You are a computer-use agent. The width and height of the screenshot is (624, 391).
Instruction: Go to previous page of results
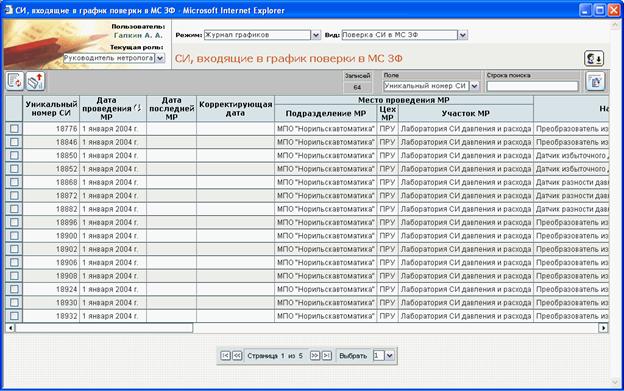(237, 356)
